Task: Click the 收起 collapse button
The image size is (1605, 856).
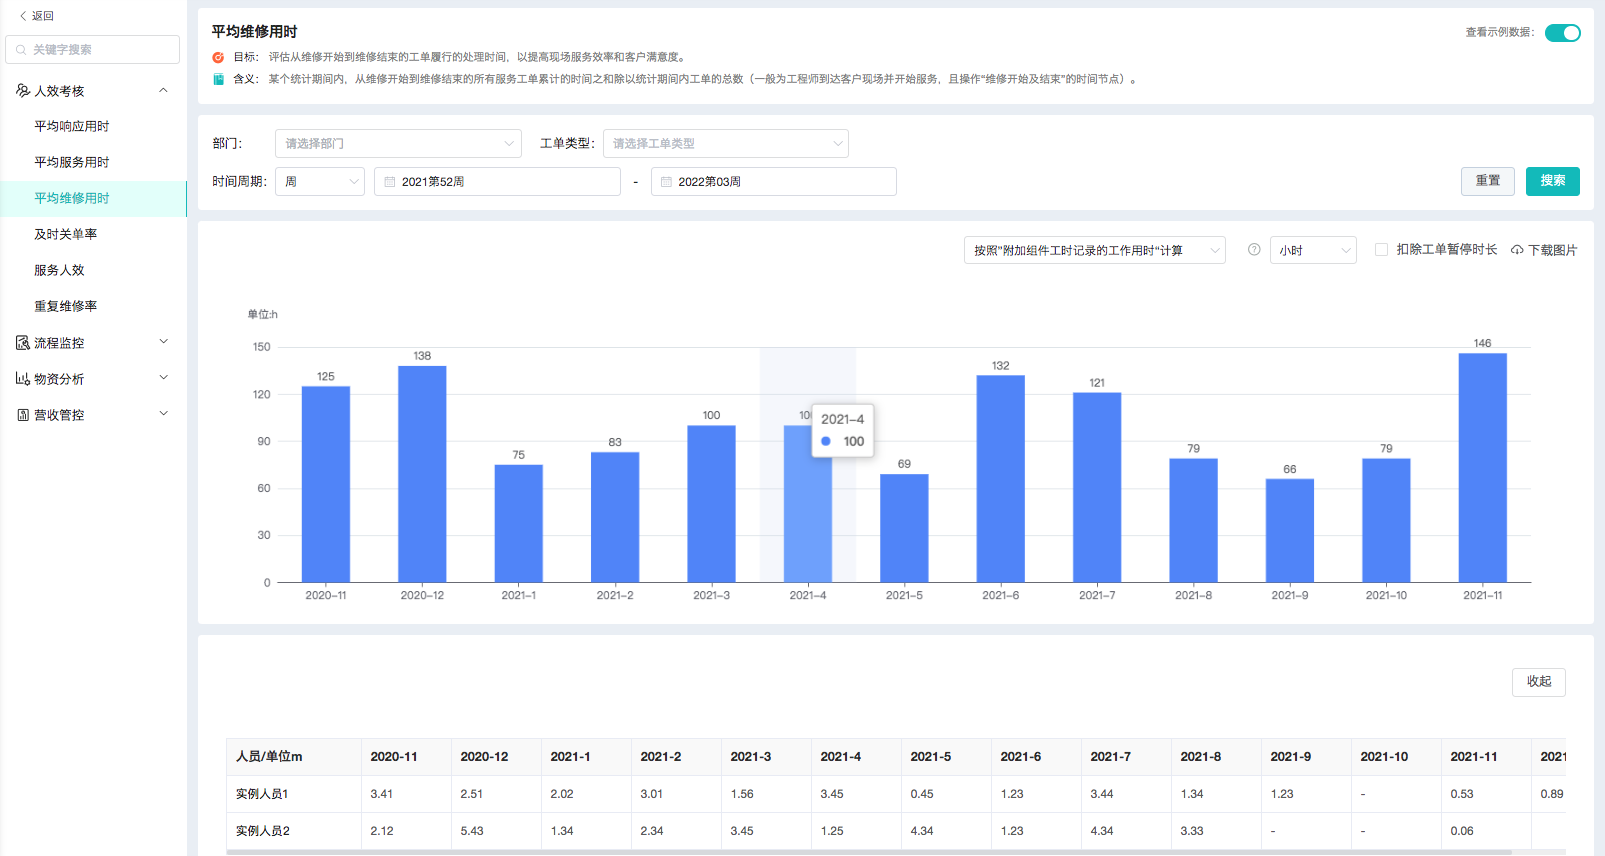Action: tap(1539, 682)
